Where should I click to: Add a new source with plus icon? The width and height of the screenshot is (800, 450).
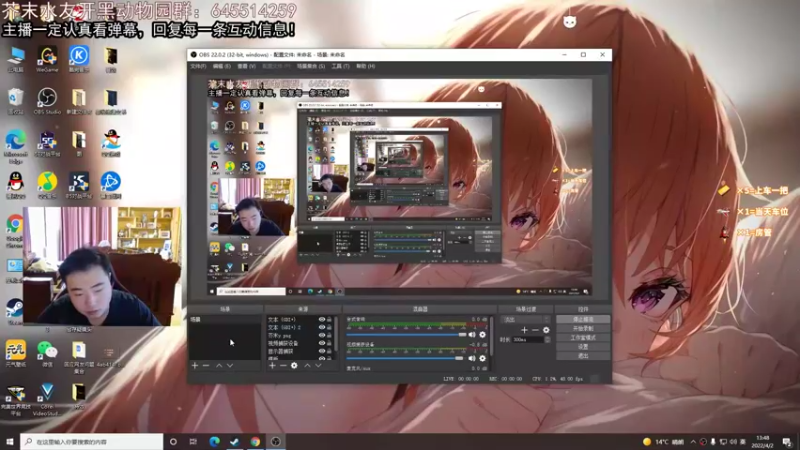(x=272, y=365)
